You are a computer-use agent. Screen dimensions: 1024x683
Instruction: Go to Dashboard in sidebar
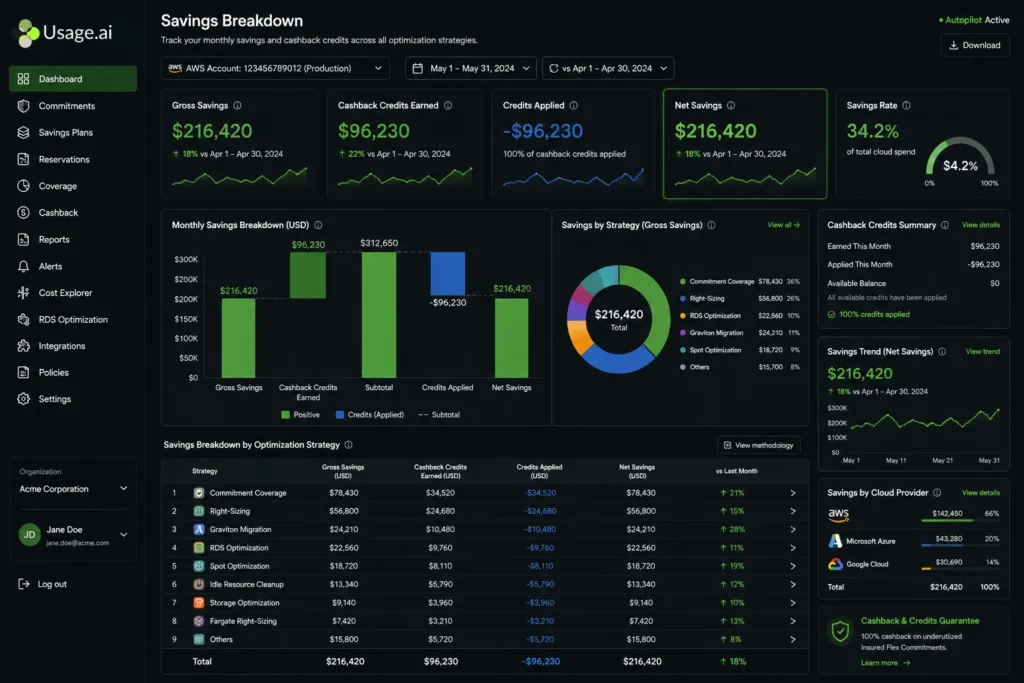[x=73, y=79]
